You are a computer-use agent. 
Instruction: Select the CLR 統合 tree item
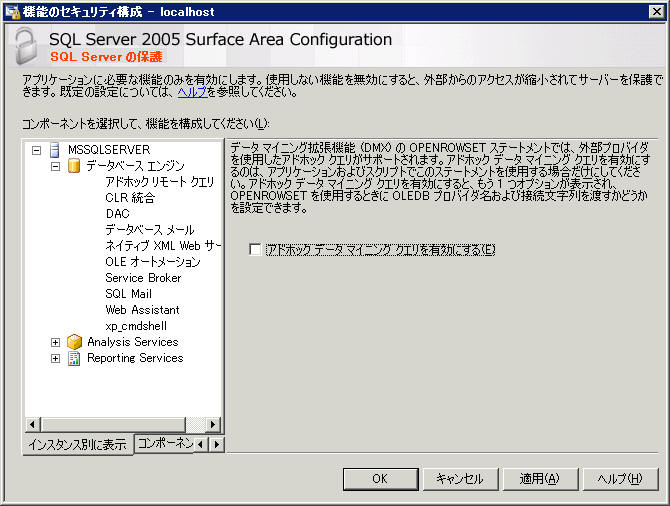[130, 198]
